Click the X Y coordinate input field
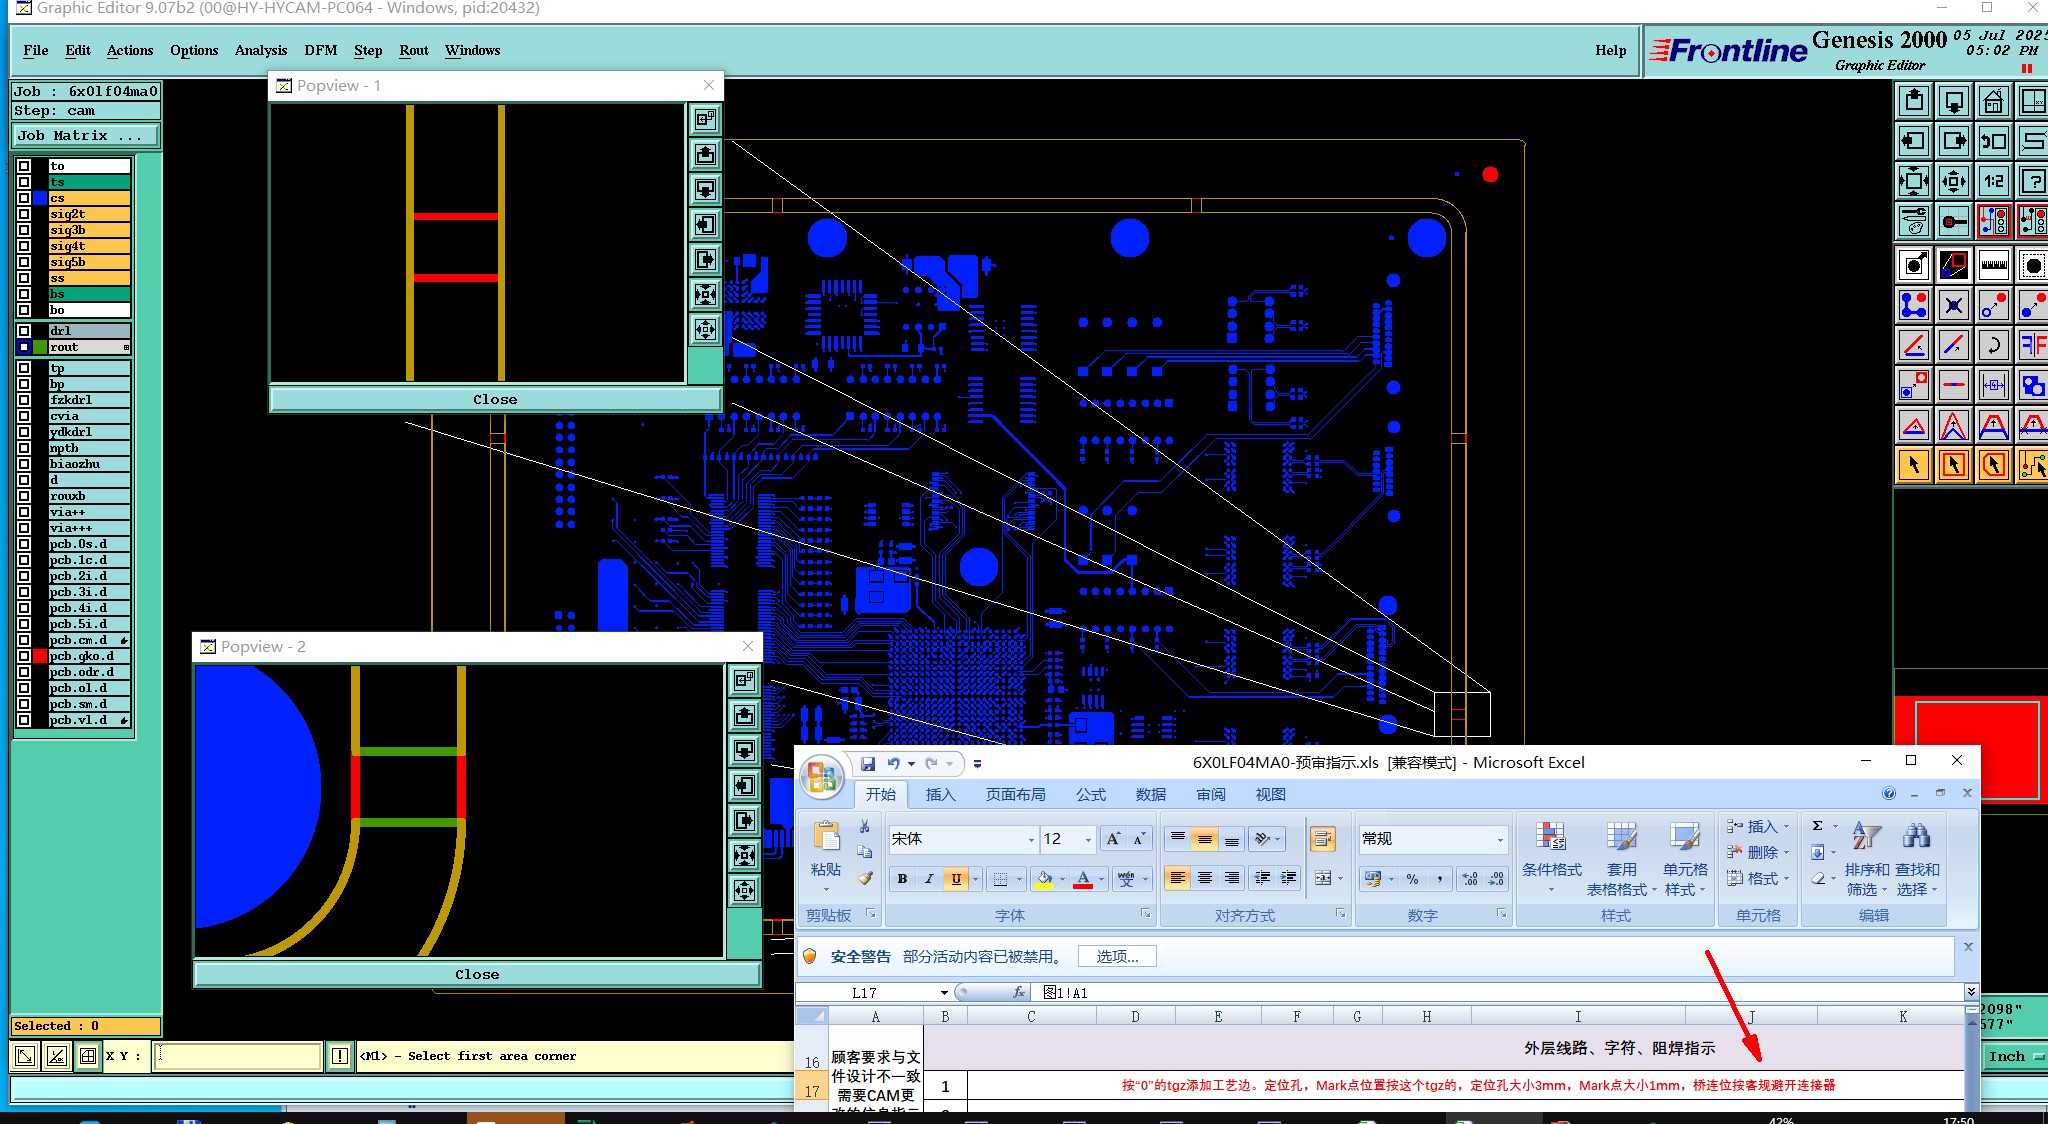2048x1124 pixels. coord(237,1056)
